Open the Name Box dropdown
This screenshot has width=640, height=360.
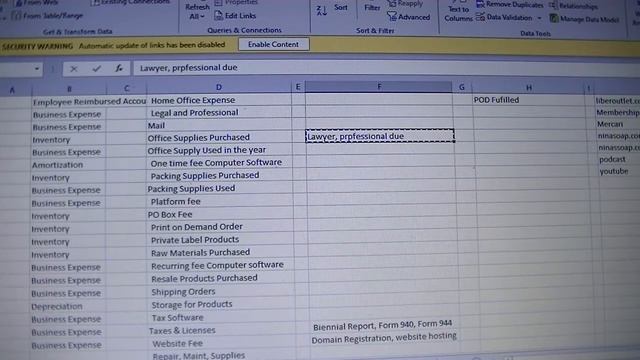click(x=37, y=69)
